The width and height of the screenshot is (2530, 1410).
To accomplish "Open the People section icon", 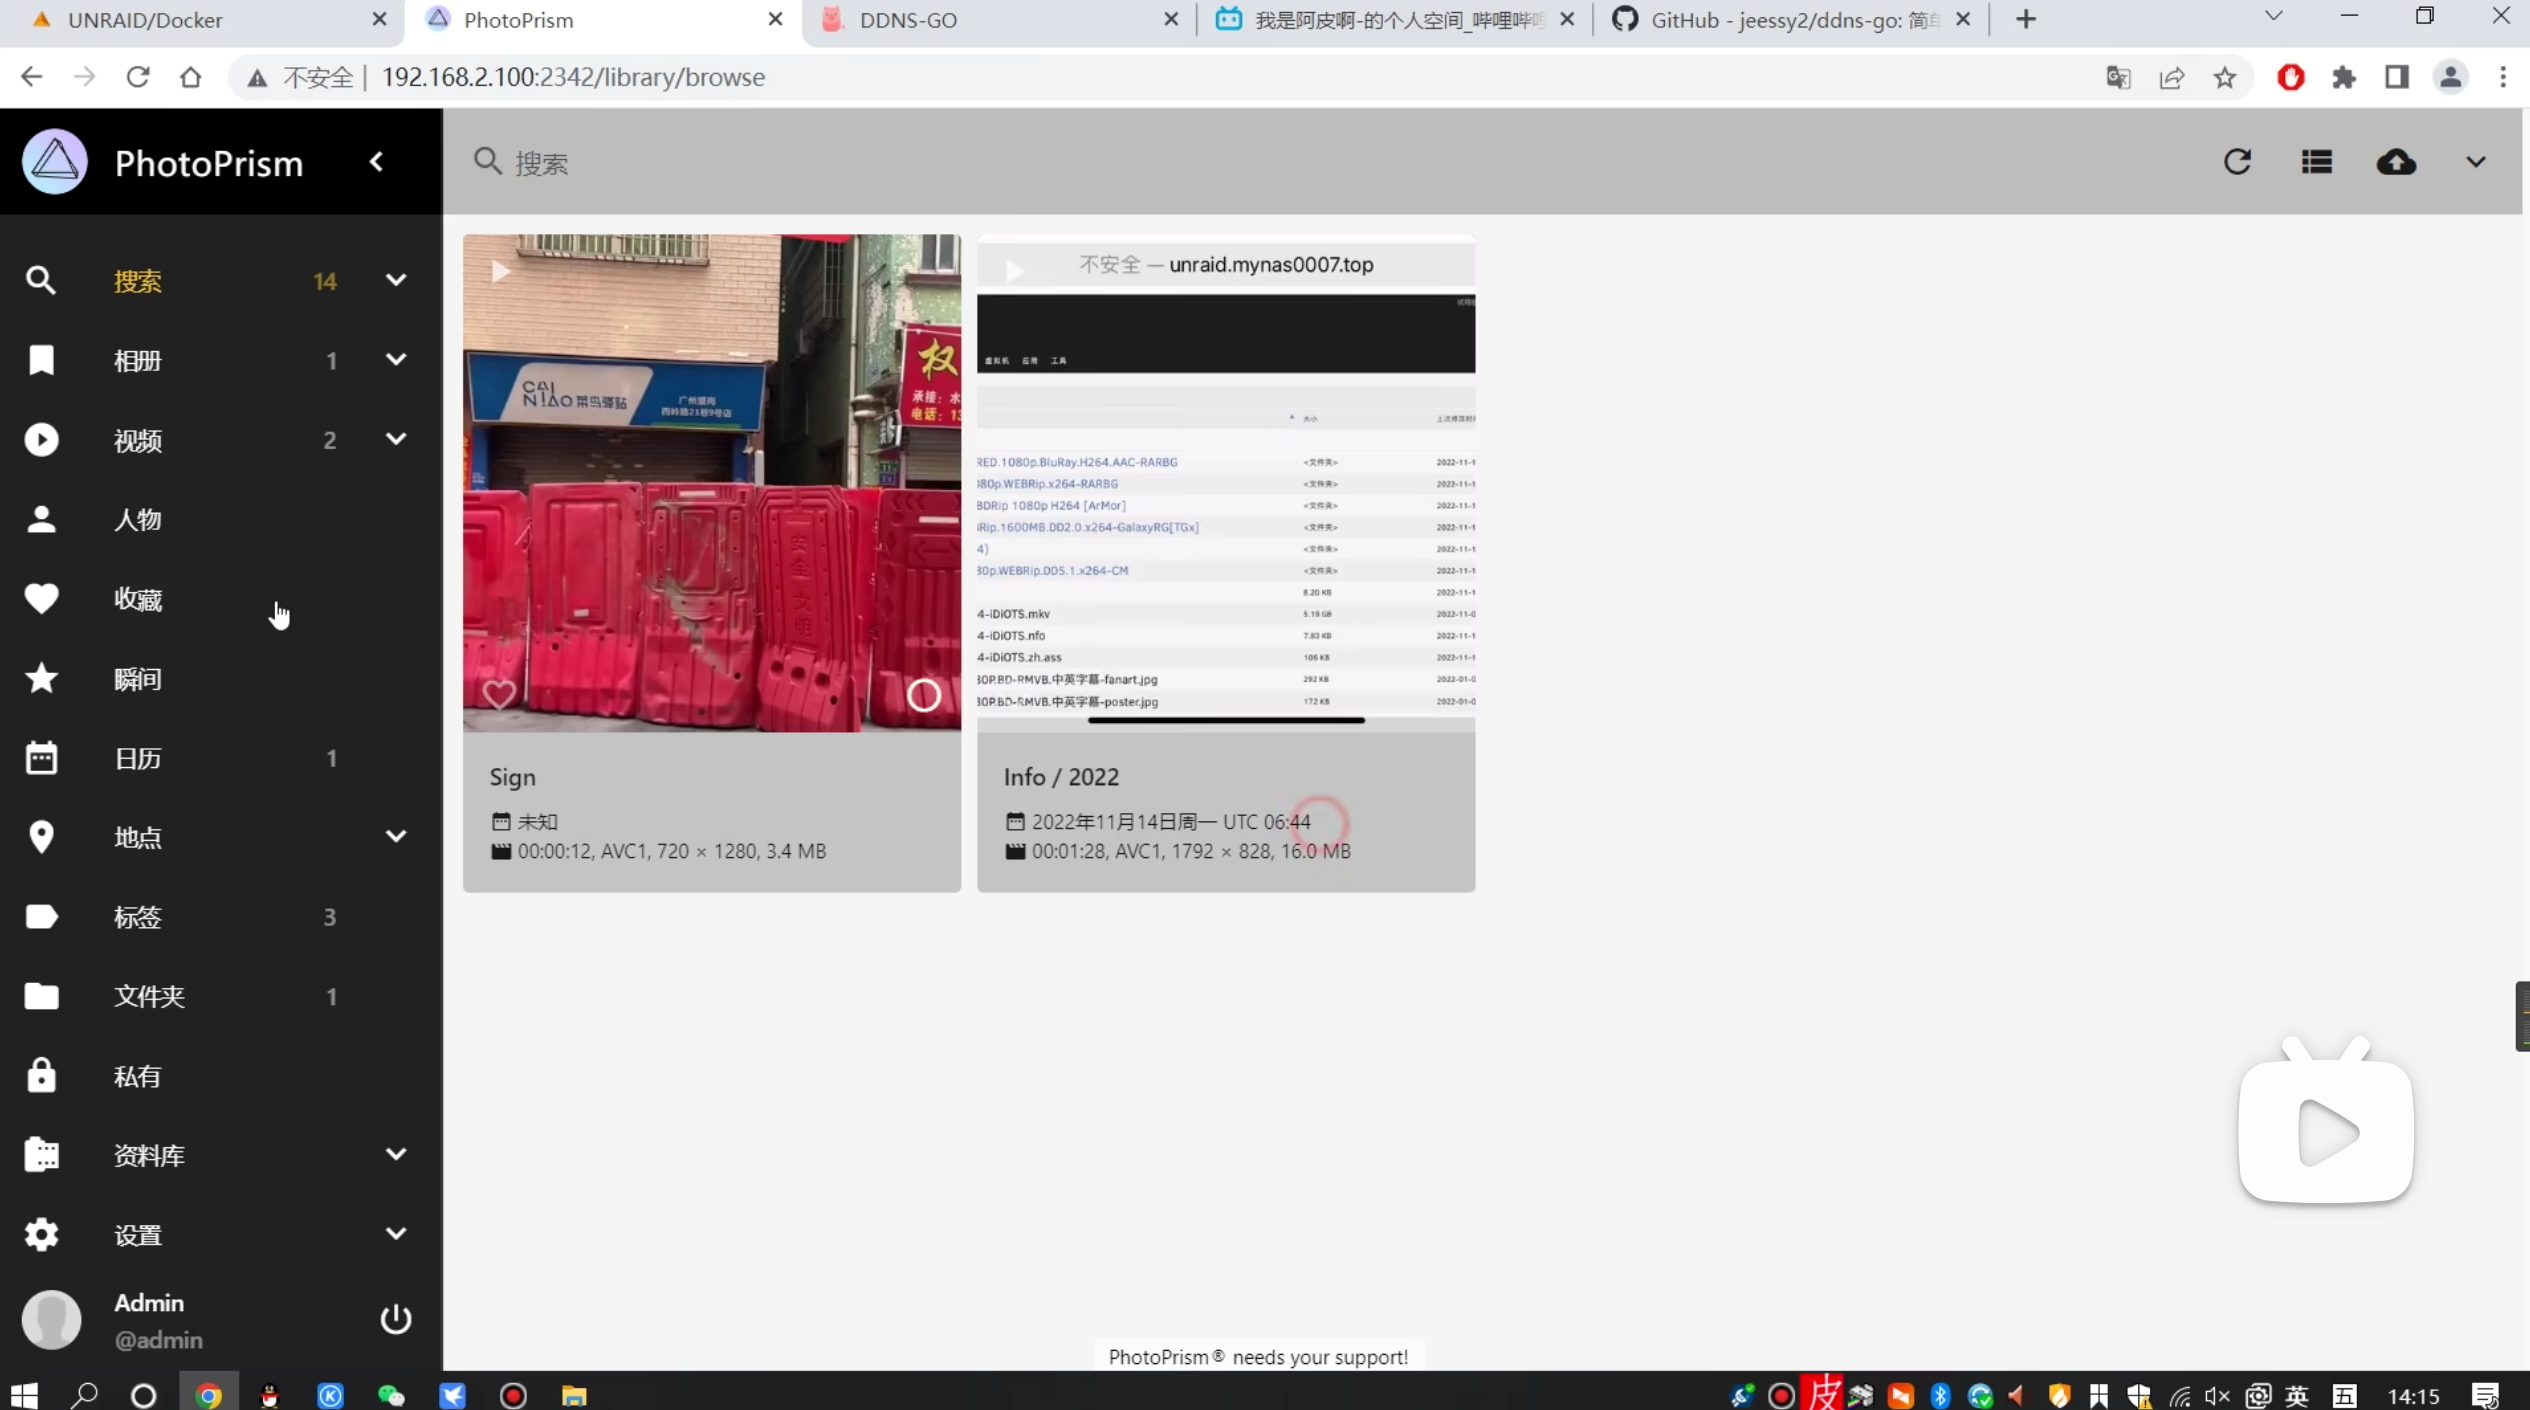I will pos(41,519).
